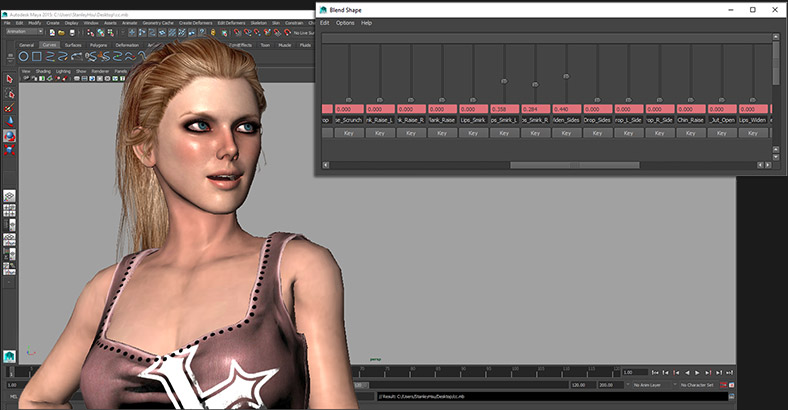Image resolution: width=788 pixels, height=410 pixels.
Task: Click Key button under Lips_Widen
Action: pos(752,133)
